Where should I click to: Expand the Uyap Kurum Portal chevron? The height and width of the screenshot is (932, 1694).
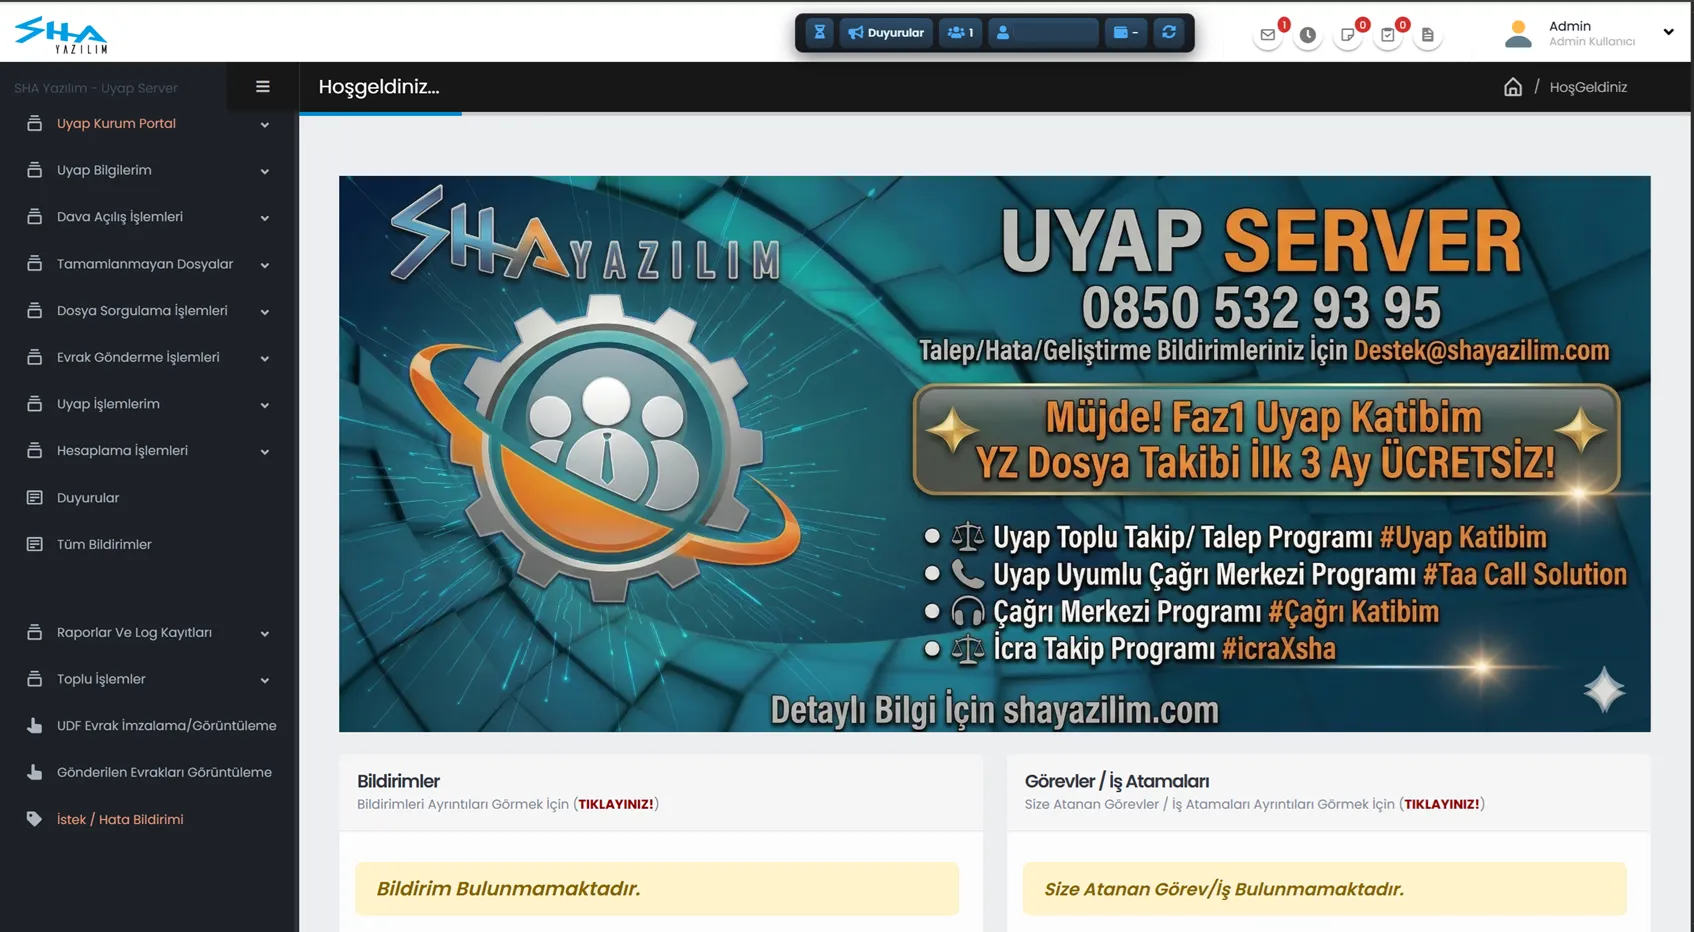tap(265, 125)
